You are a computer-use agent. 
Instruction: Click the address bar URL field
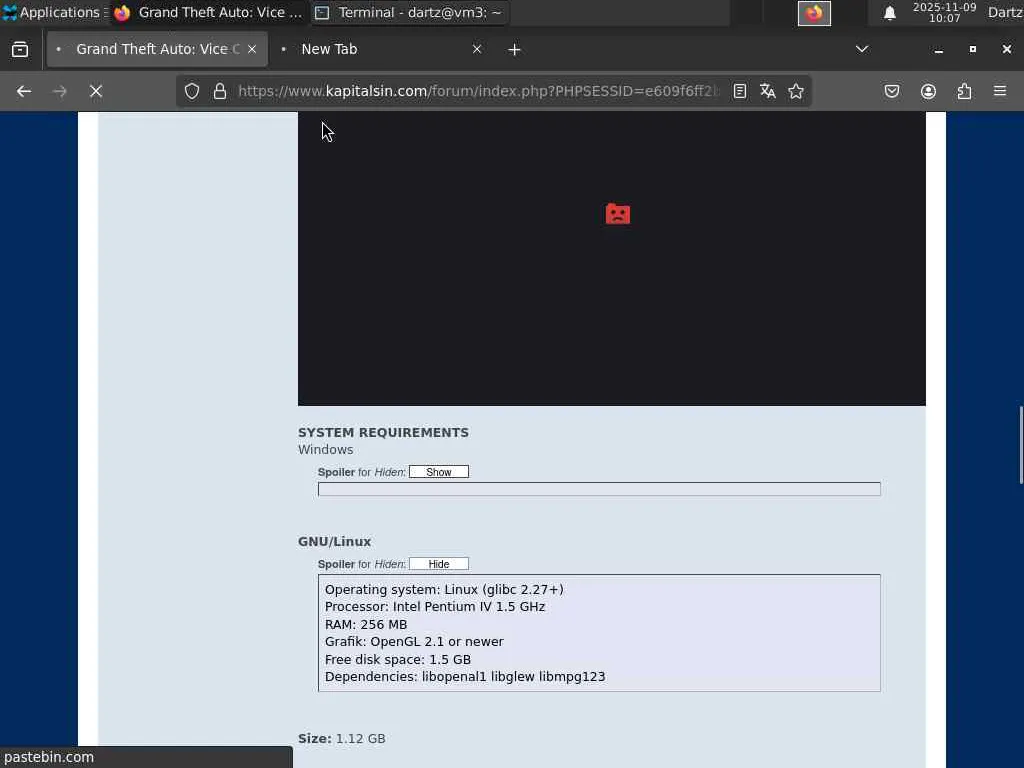click(x=478, y=91)
